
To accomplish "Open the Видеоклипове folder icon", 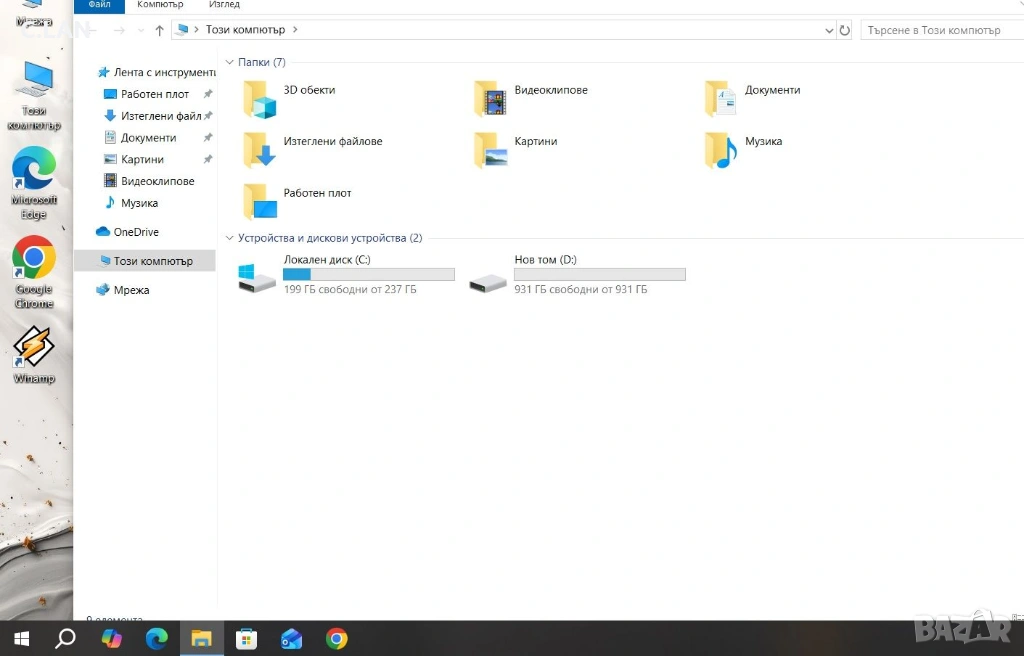I will (x=491, y=99).
